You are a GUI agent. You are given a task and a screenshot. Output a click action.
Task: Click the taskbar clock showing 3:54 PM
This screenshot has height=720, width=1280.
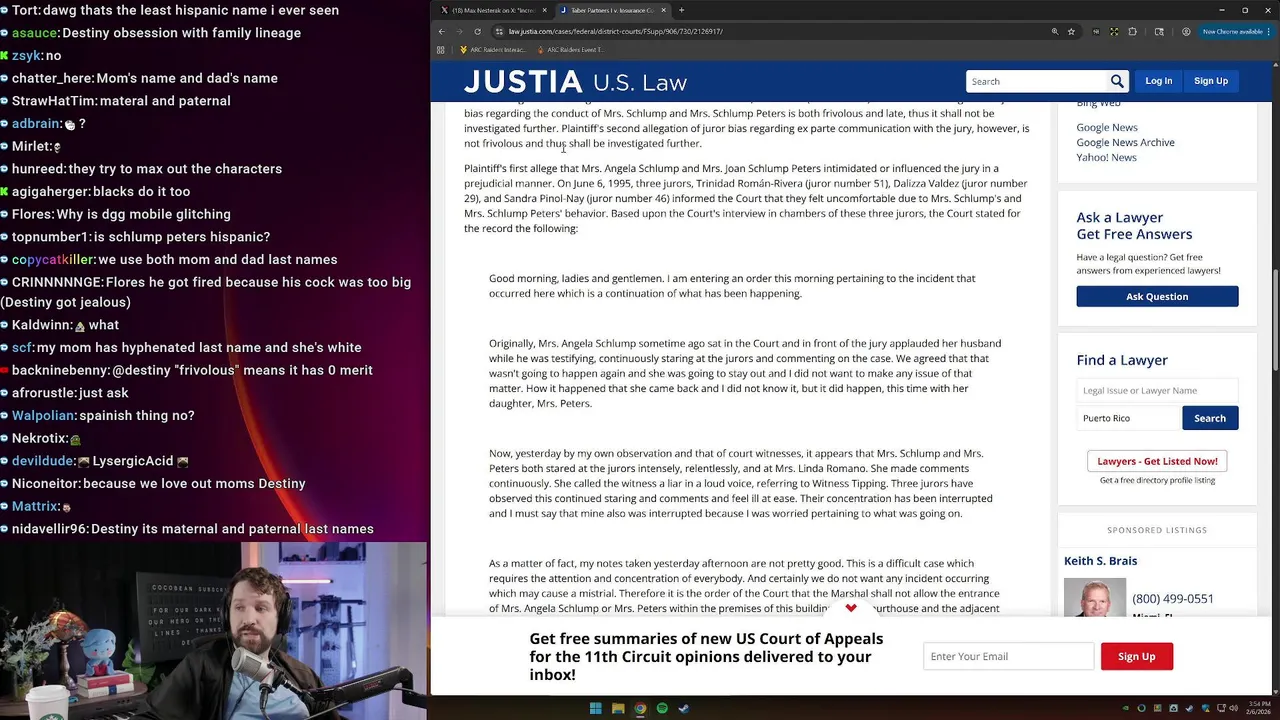(x=1260, y=708)
